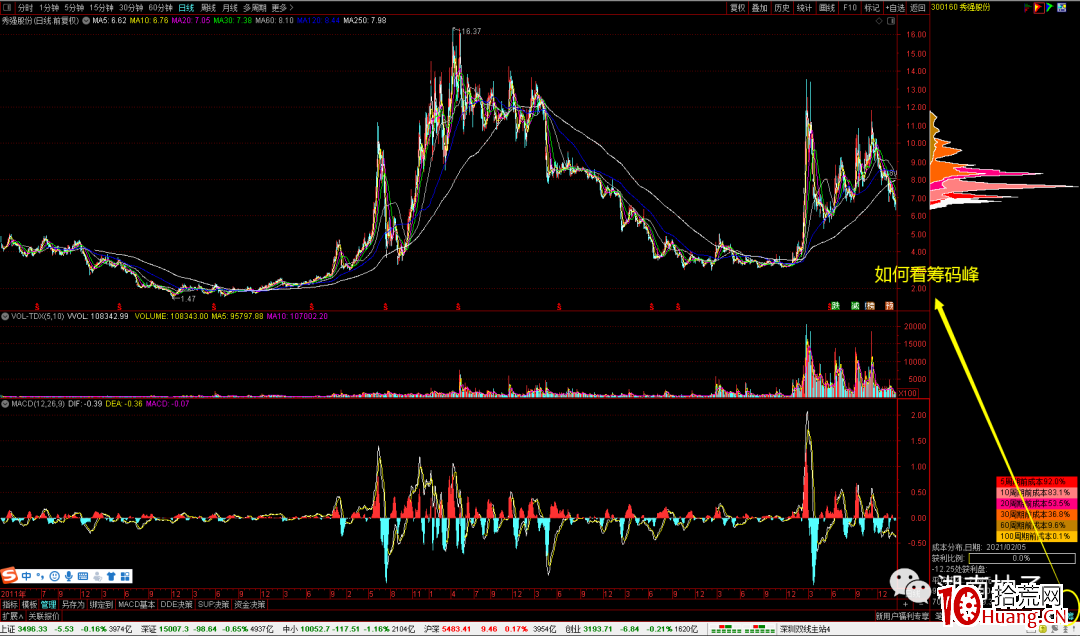Click the red 5周期前成本 legend swatch
1080x636 pixels.
(x=1035, y=480)
